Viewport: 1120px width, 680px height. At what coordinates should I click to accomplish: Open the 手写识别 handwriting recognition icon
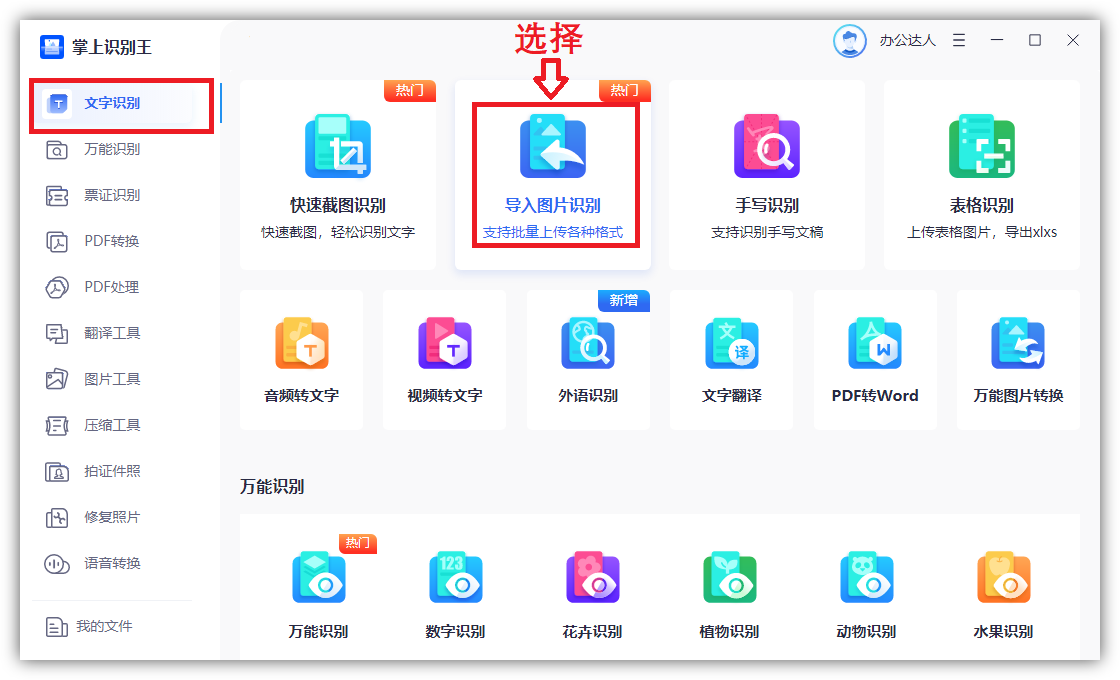coord(766,147)
